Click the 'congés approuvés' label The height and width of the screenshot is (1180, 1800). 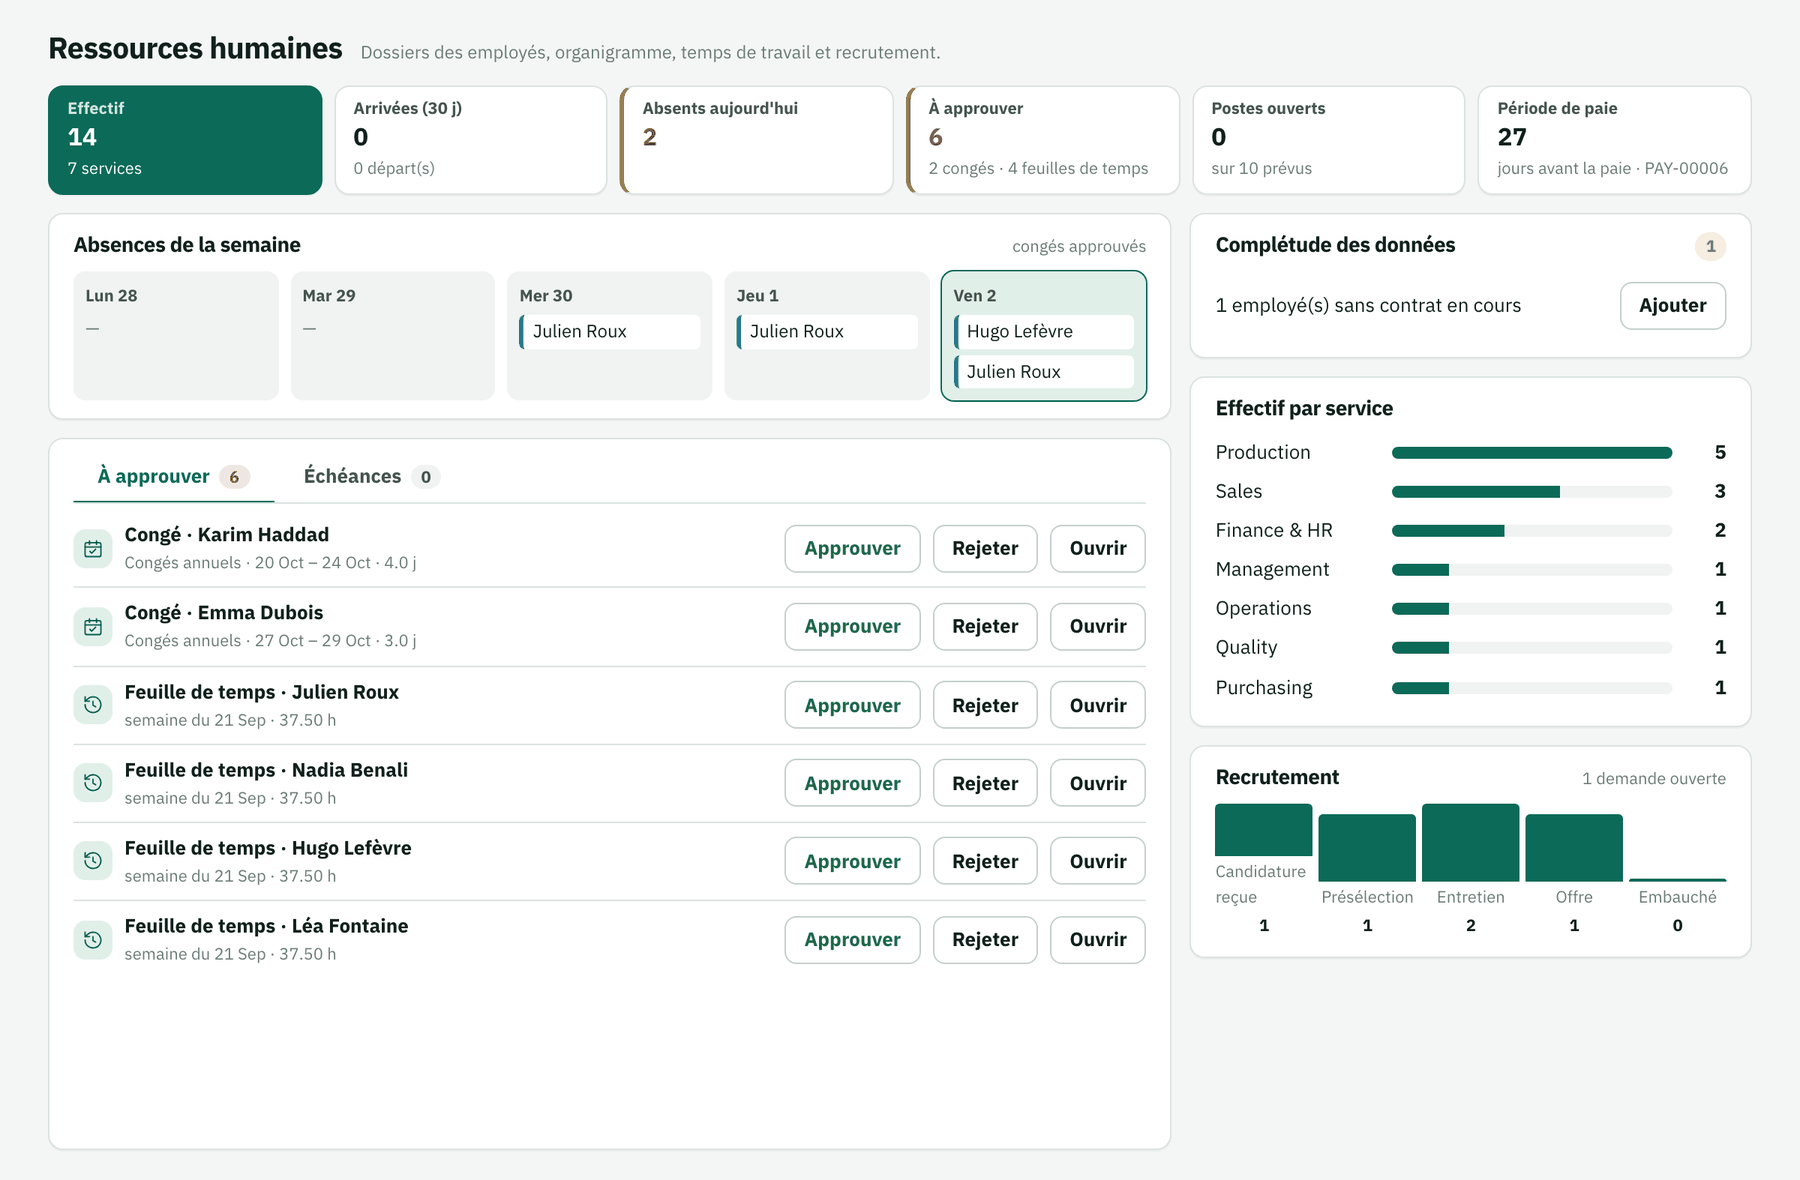click(x=1079, y=246)
